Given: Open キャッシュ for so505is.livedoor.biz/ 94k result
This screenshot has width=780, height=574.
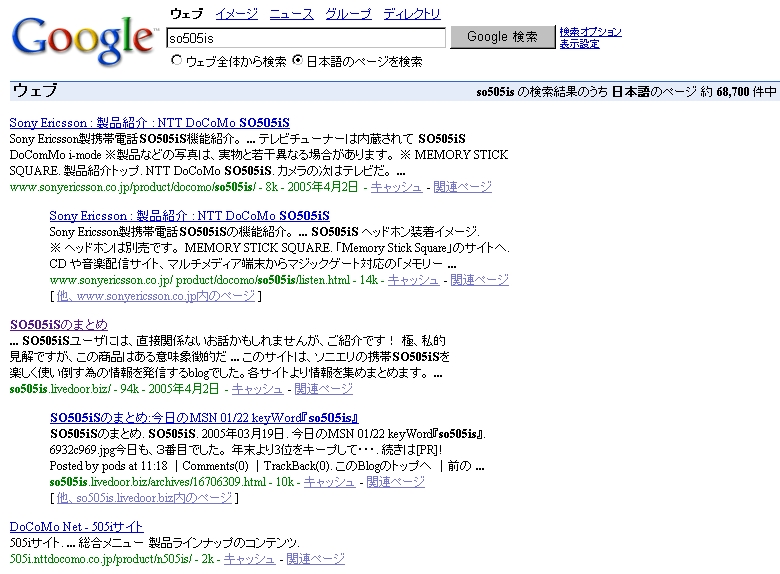Looking at the screenshot, I should pos(257,389).
